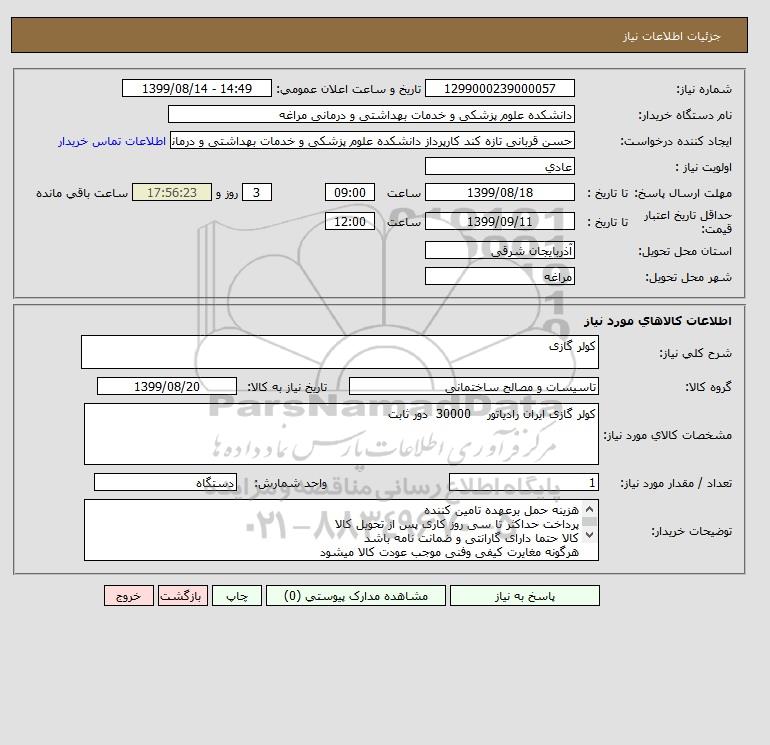Click the شماره نیاز label

click(704, 89)
